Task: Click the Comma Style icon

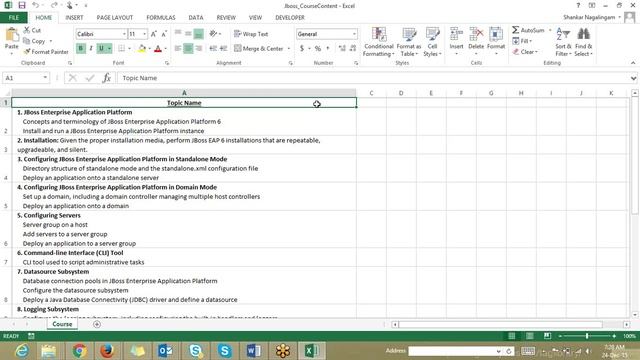Action: [x=328, y=49]
